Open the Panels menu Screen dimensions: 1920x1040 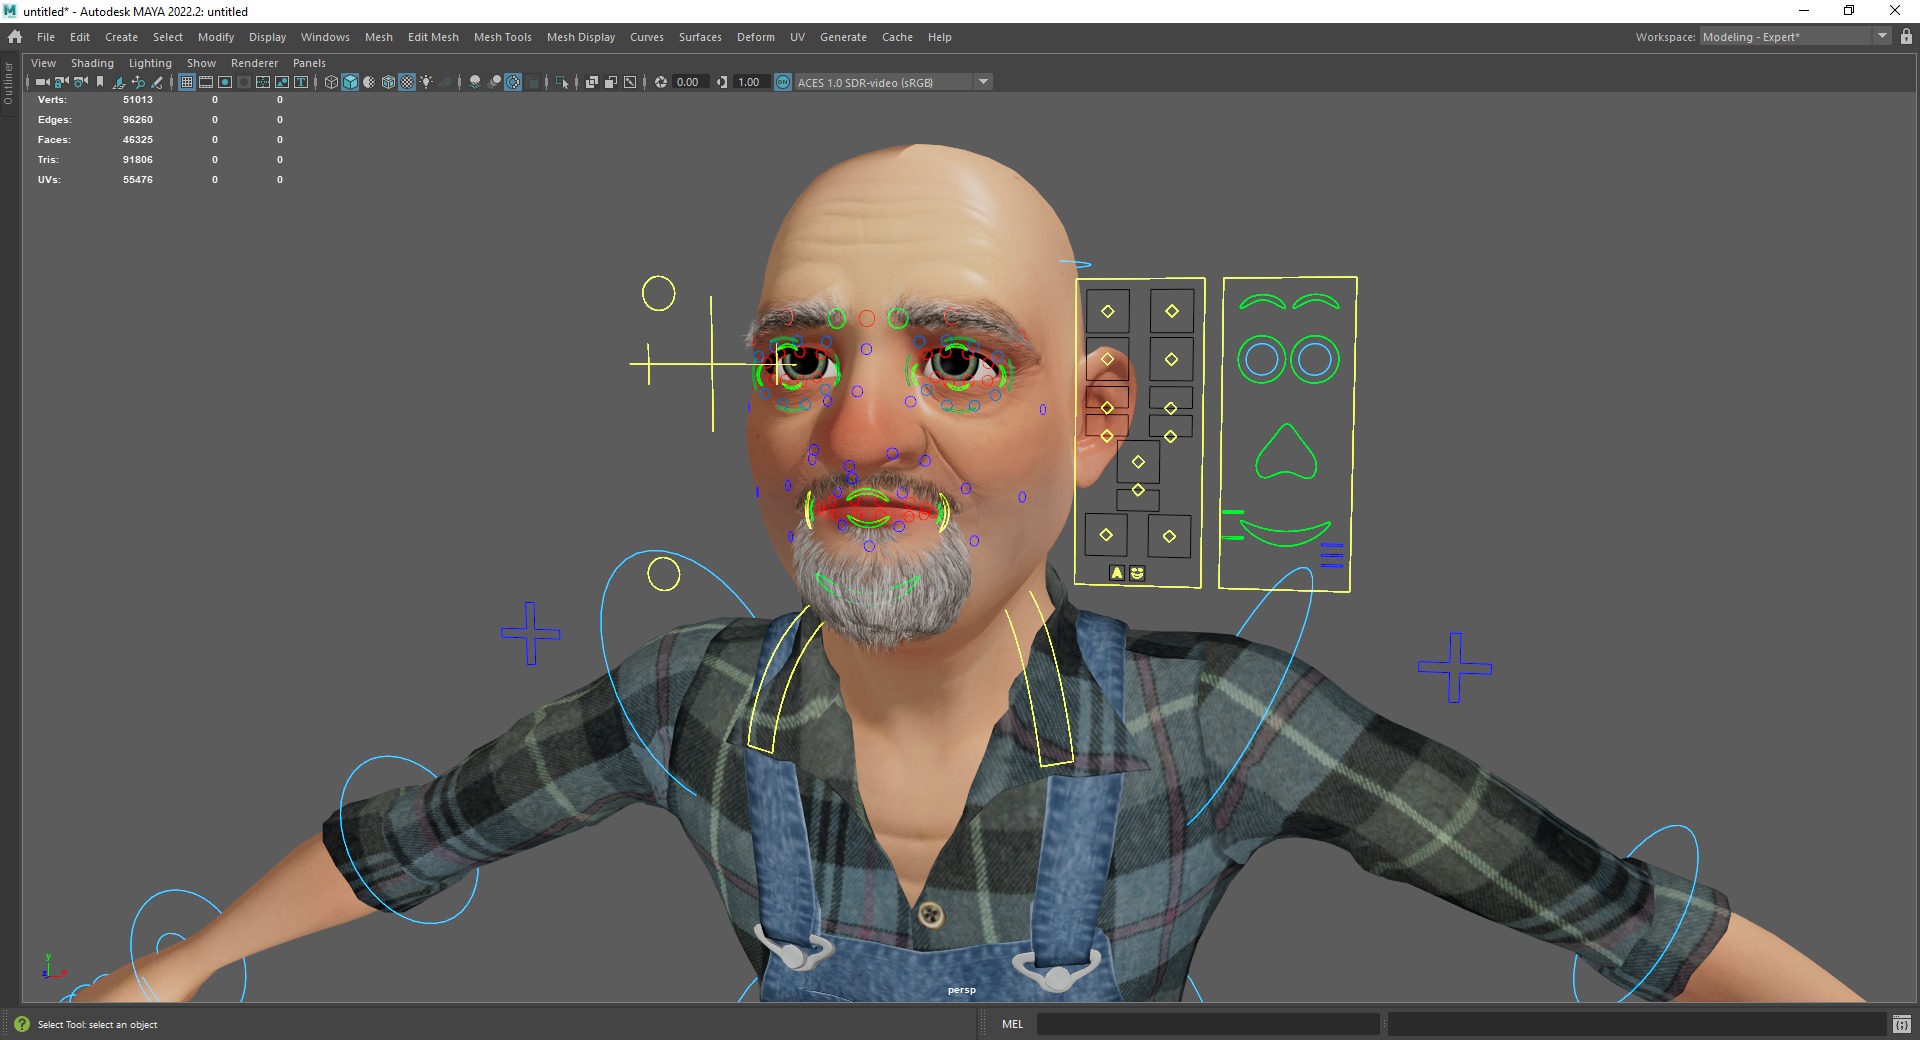pos(309,63)
